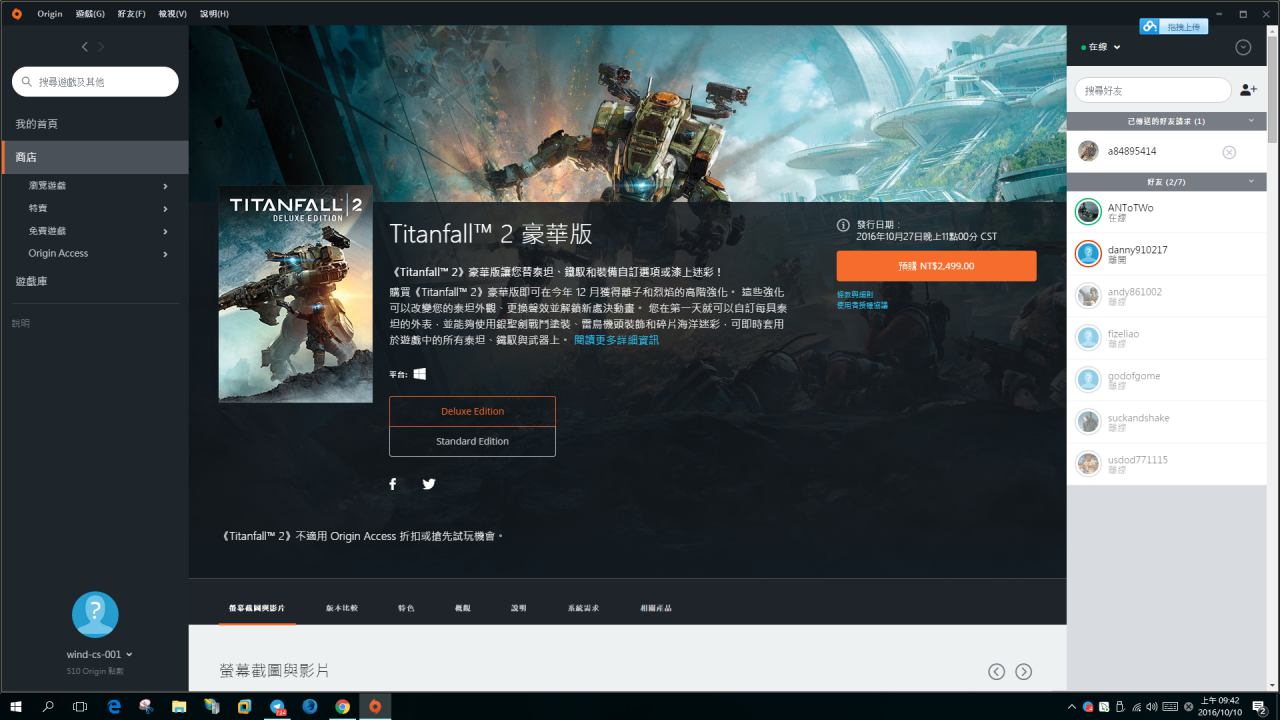Open Windows taskbar search
Viewport: 1280px width, 720px height.
click(48, 707)
